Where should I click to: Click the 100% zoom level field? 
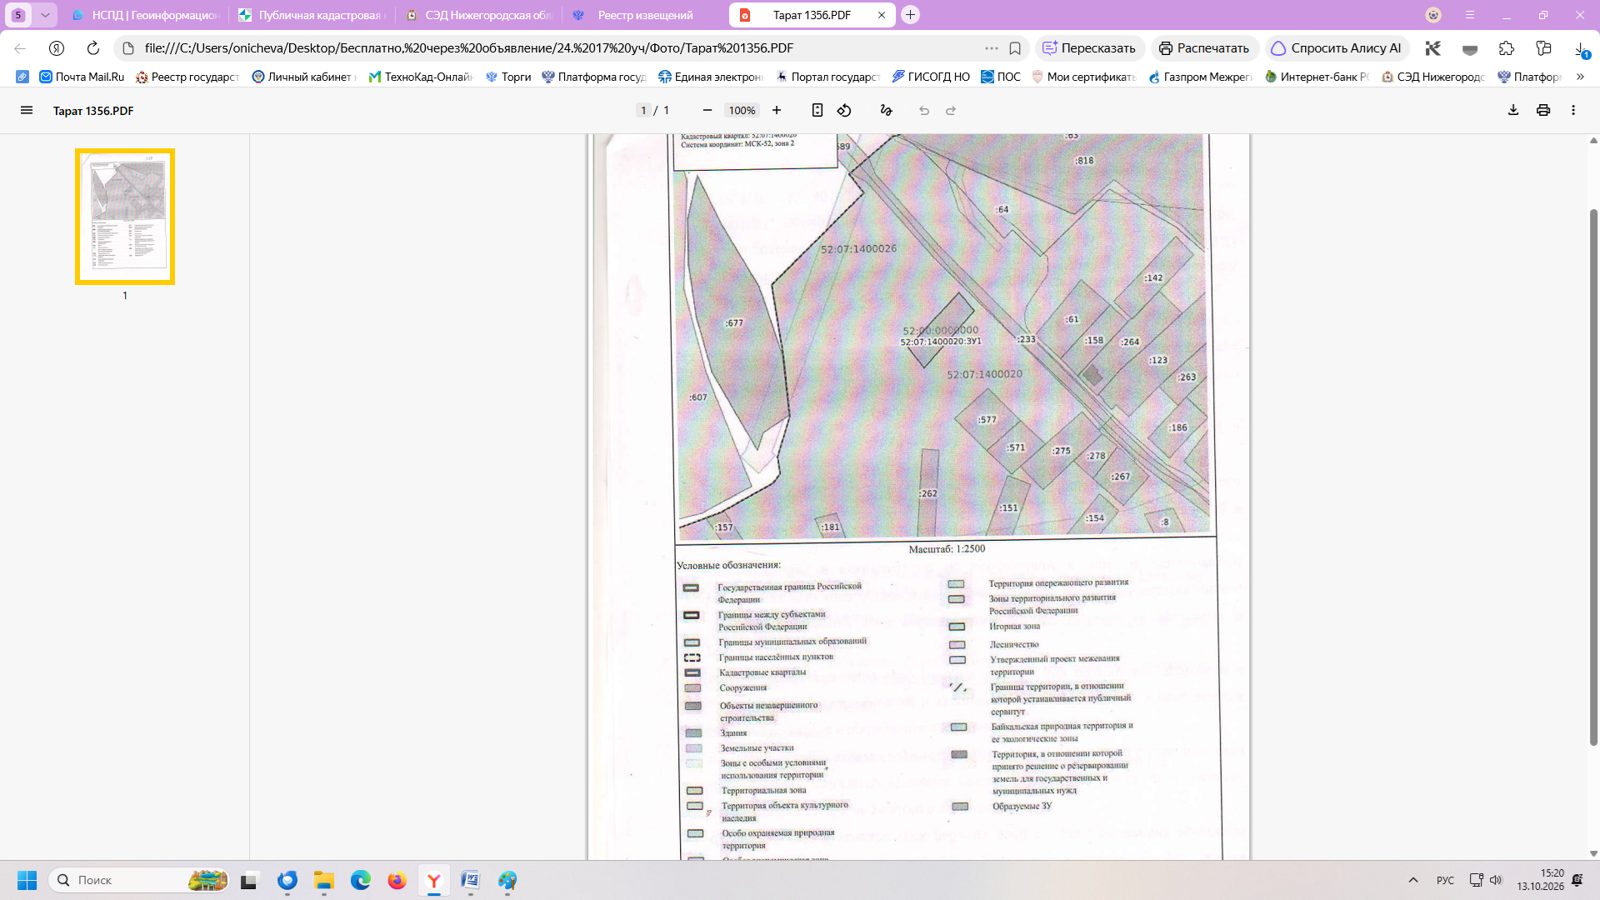(x=742, y=111)
